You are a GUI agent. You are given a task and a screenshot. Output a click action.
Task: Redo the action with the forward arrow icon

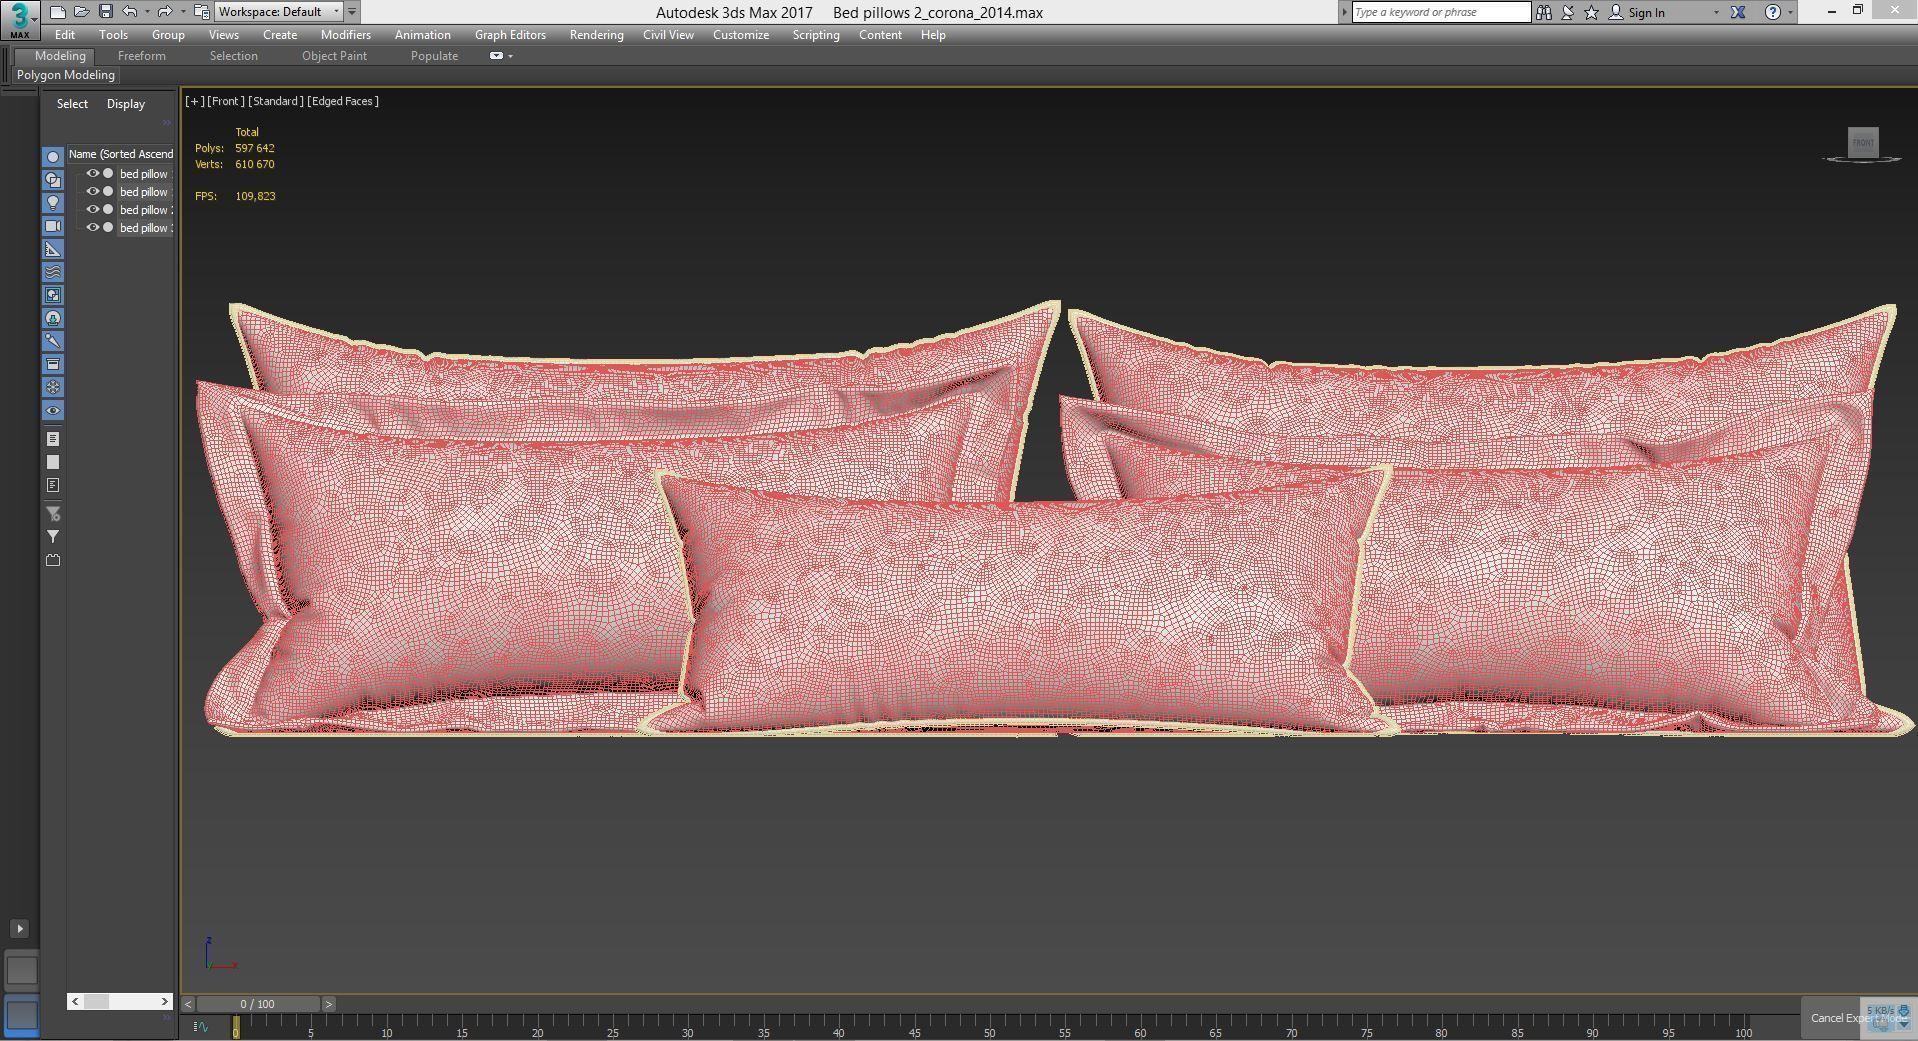coord(165,12)
